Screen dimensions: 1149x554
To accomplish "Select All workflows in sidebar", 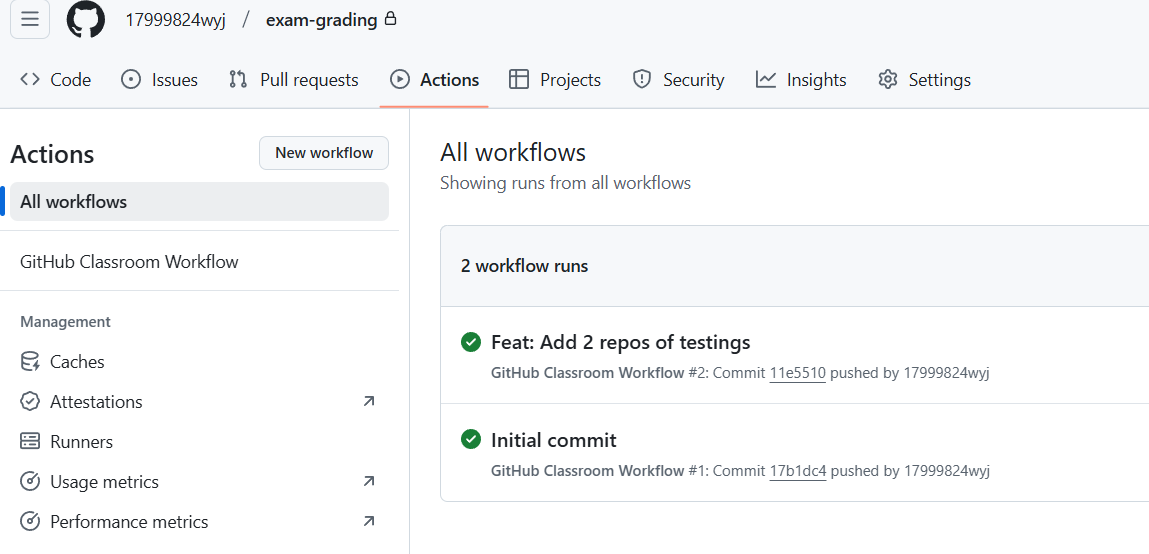I will [74, 202].
